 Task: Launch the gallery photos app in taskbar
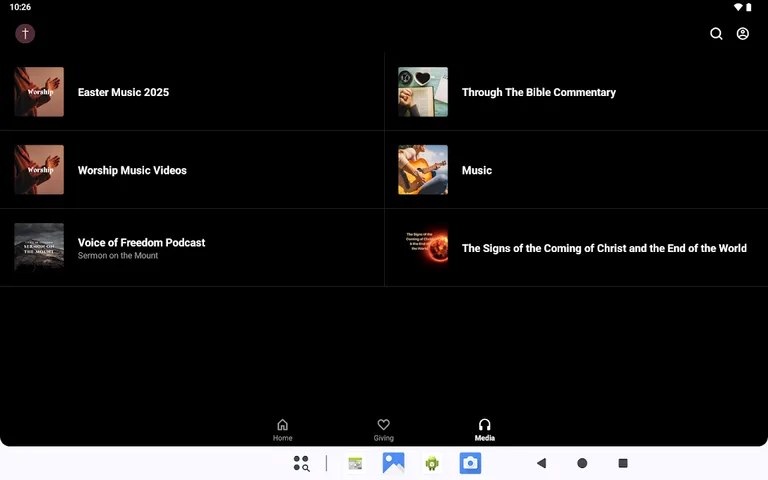(x=393, y=463)
